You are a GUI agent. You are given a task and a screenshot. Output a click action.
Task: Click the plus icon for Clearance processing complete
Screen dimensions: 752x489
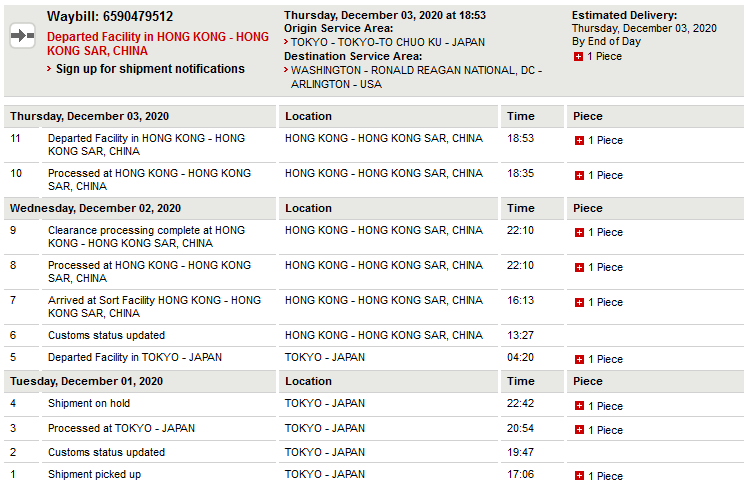[x=579, y=233]
